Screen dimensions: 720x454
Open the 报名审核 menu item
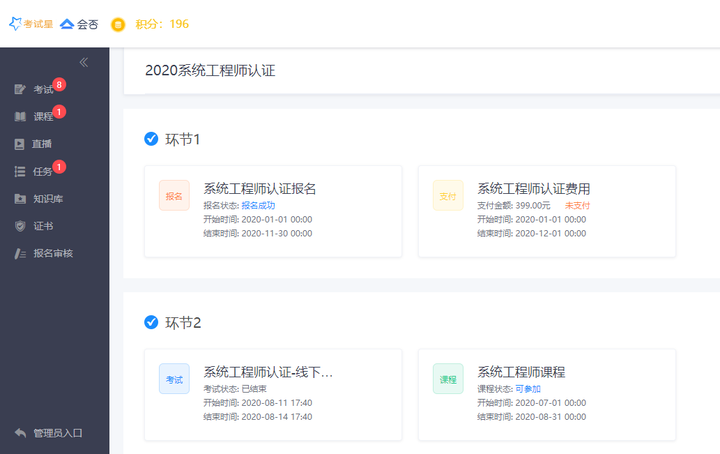[x=55, y=253]
